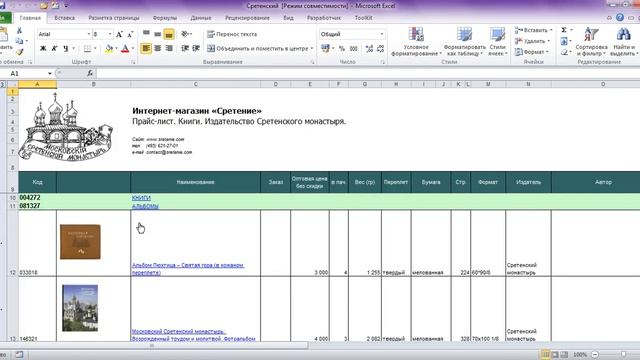Toggle bold Ж formatting
640x360 pixels.
(43, 49)
